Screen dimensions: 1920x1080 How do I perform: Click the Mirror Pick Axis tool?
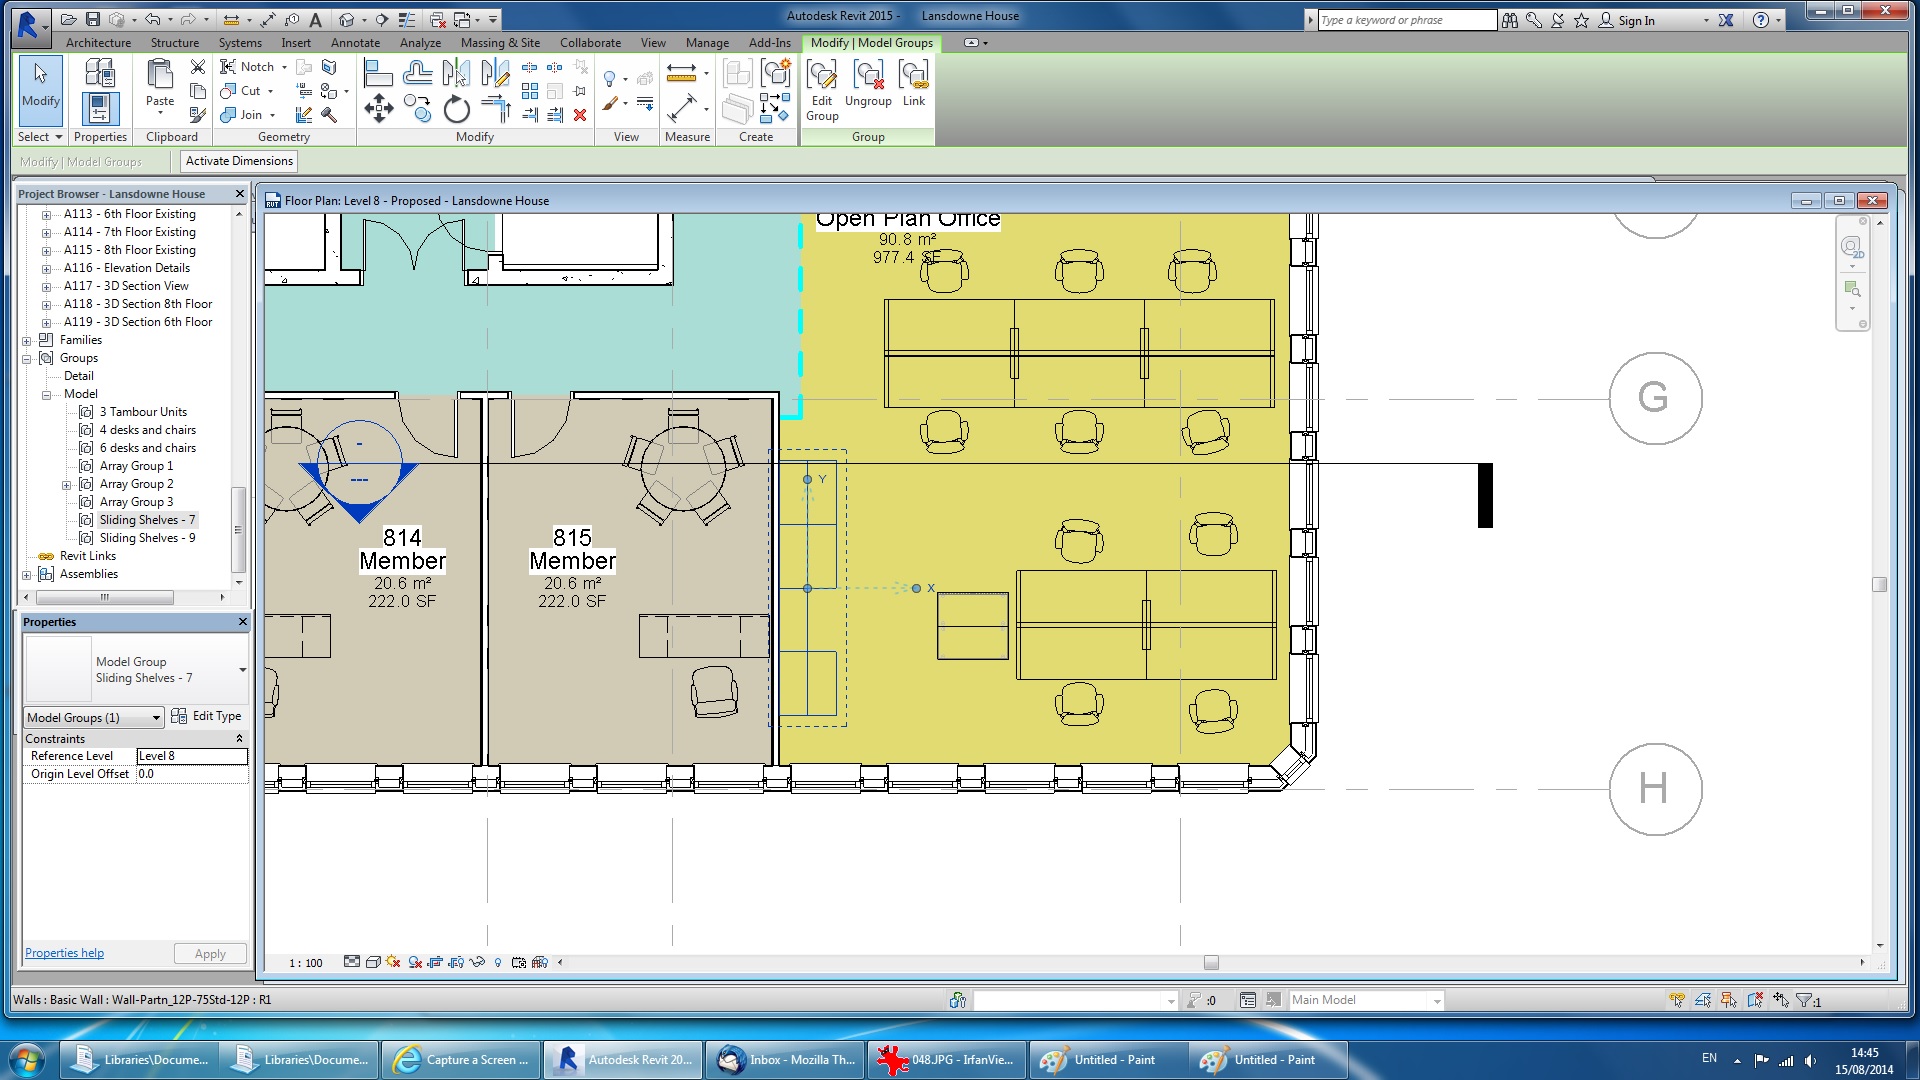click(456, 72)
